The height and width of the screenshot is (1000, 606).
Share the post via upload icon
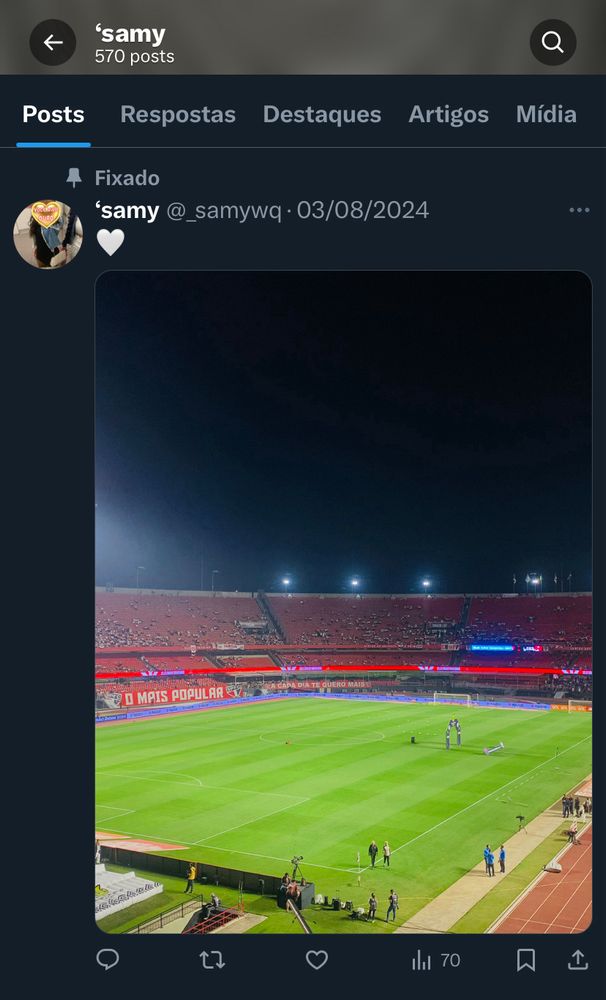coord(578,959)
